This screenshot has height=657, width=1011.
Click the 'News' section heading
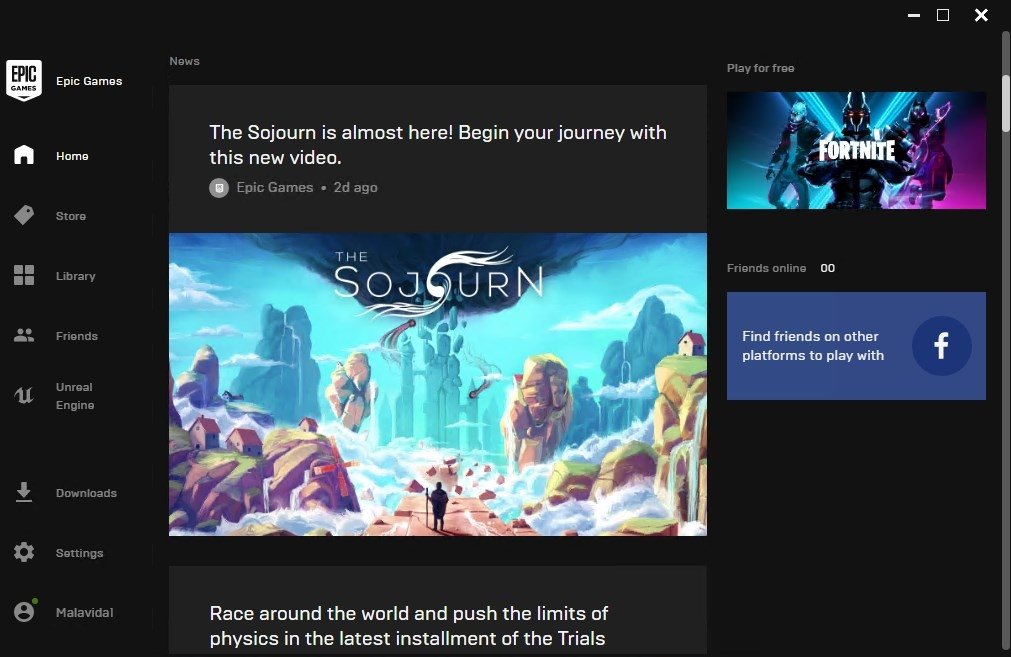pyautogui.click(x=184, y=61)
